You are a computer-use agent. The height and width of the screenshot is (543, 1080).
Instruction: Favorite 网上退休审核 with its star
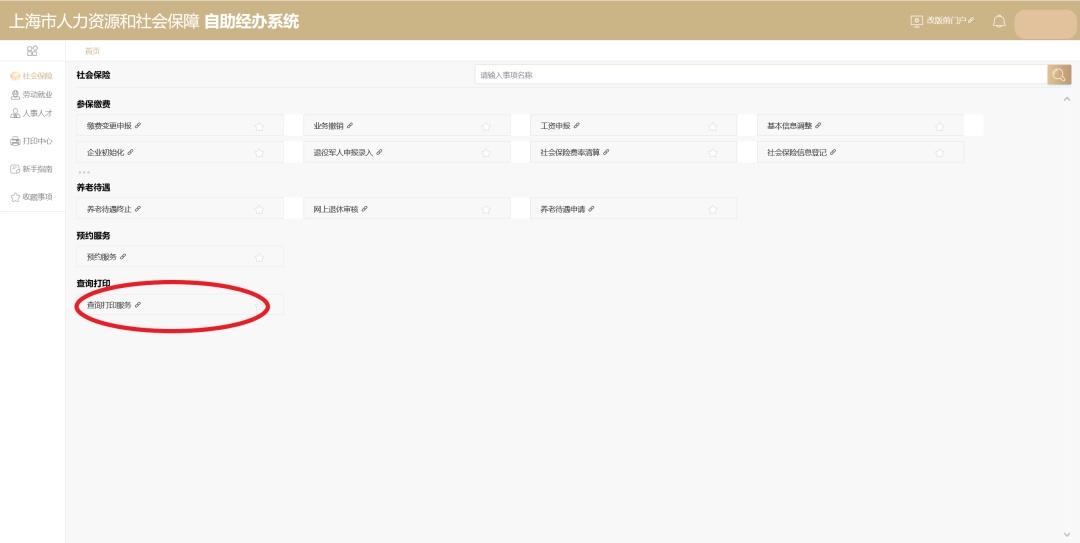pyautogui.click(x=486, y=209)
